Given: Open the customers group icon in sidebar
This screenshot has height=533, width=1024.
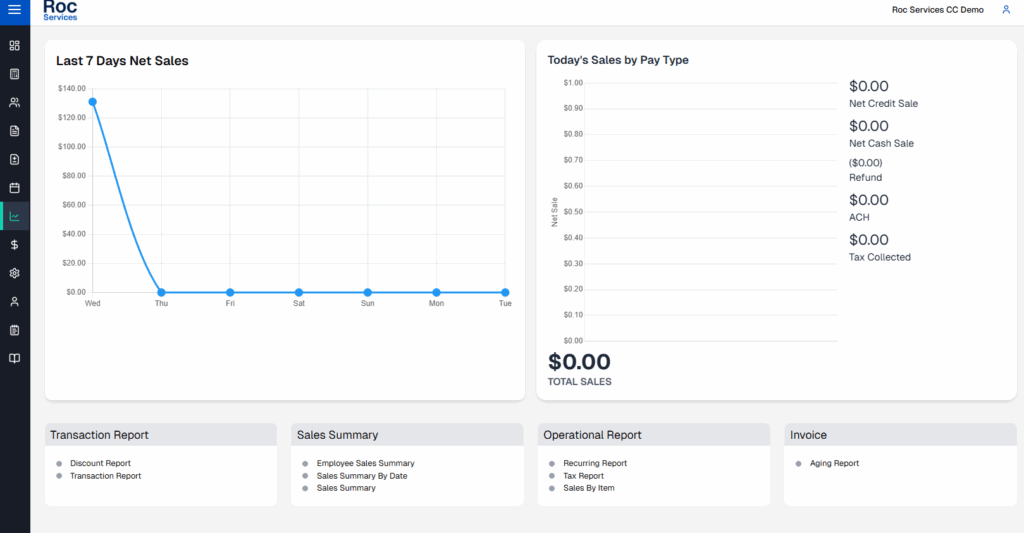Looking at the screenshot, I should click(x=14, y=102).
